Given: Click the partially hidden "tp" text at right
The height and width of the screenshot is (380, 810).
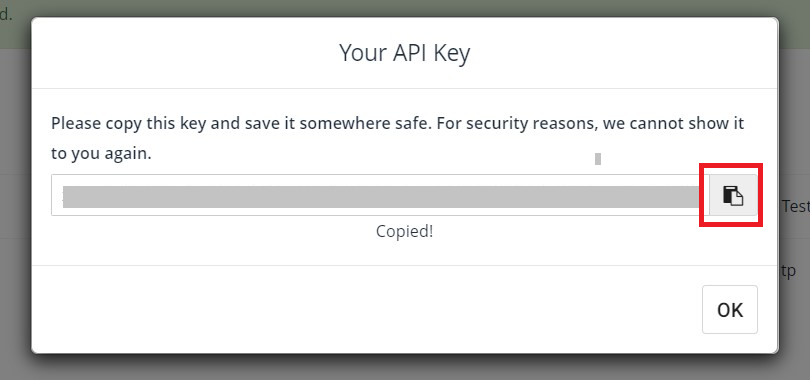Looking at the screenshot, I should coord(788,271).
